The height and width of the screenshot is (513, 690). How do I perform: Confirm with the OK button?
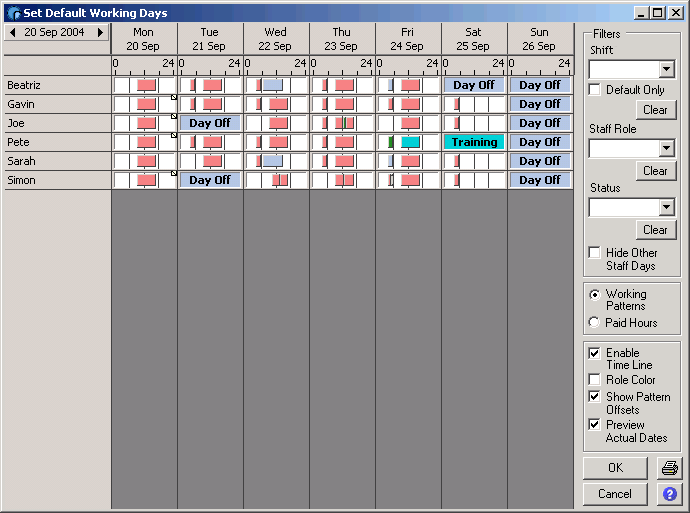615,468
